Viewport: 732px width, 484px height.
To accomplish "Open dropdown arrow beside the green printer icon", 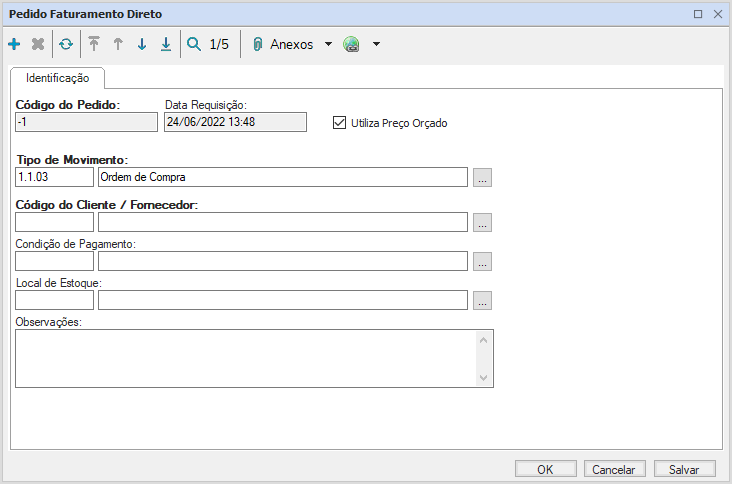I will click(376, 45).
